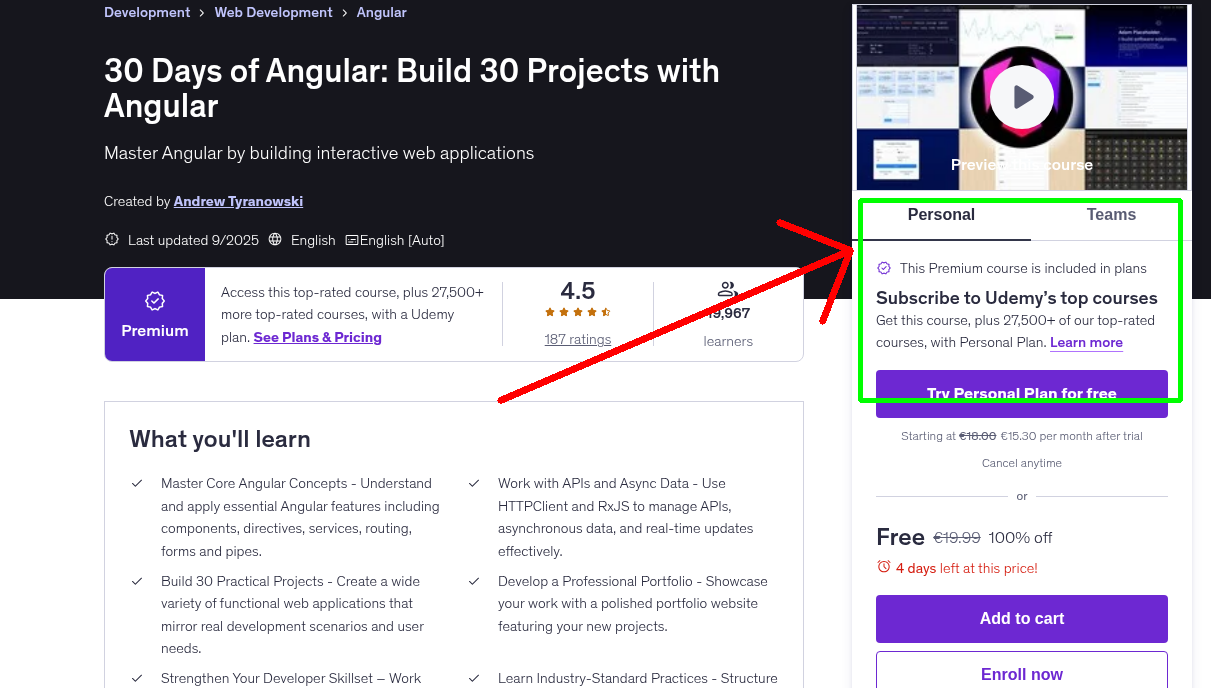Click the chevron between Development and Web Development

(202, 13)
